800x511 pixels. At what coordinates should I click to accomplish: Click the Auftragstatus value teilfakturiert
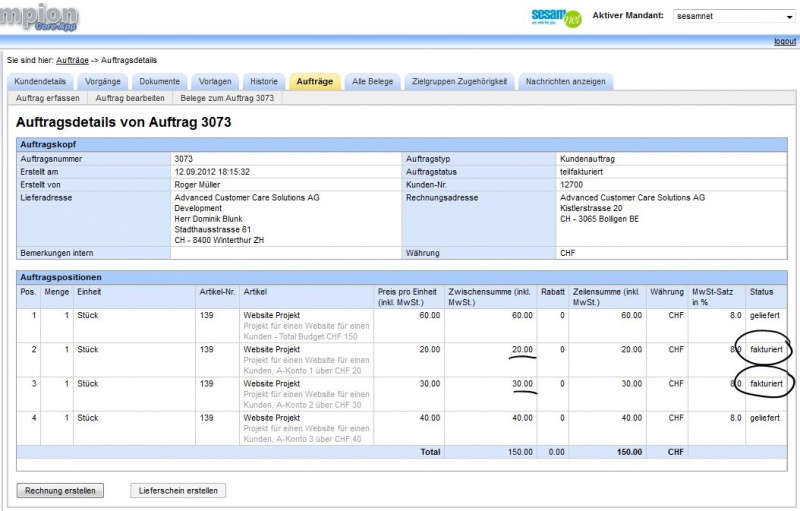tap(581, 172)
